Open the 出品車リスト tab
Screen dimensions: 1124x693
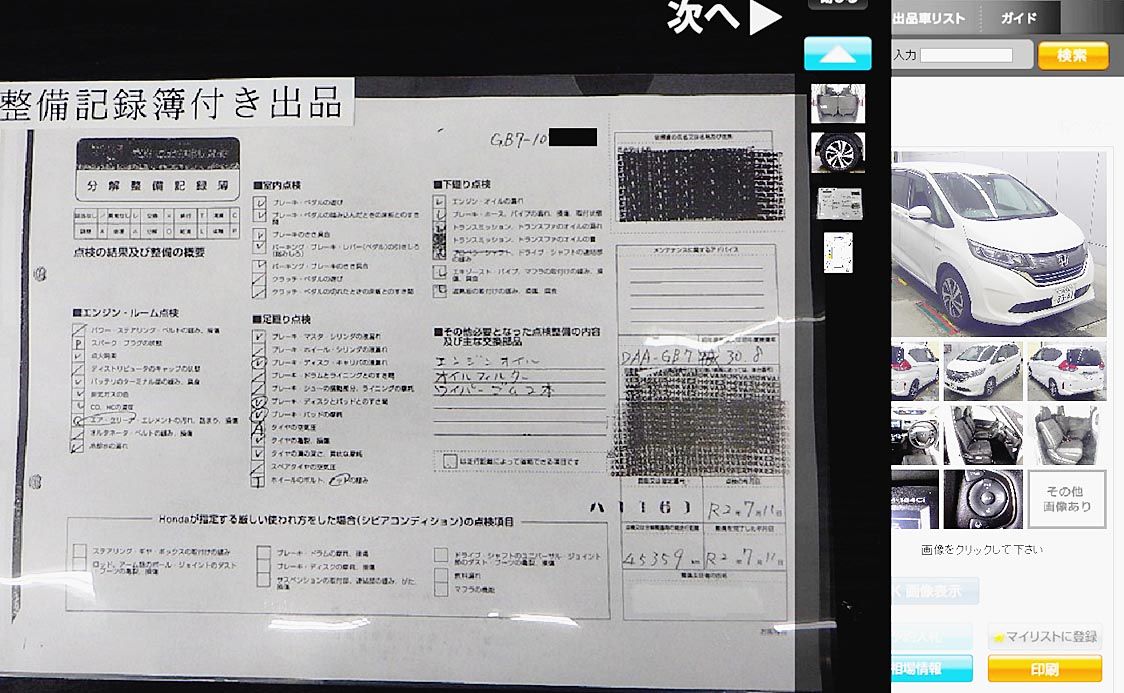point(929,18)
